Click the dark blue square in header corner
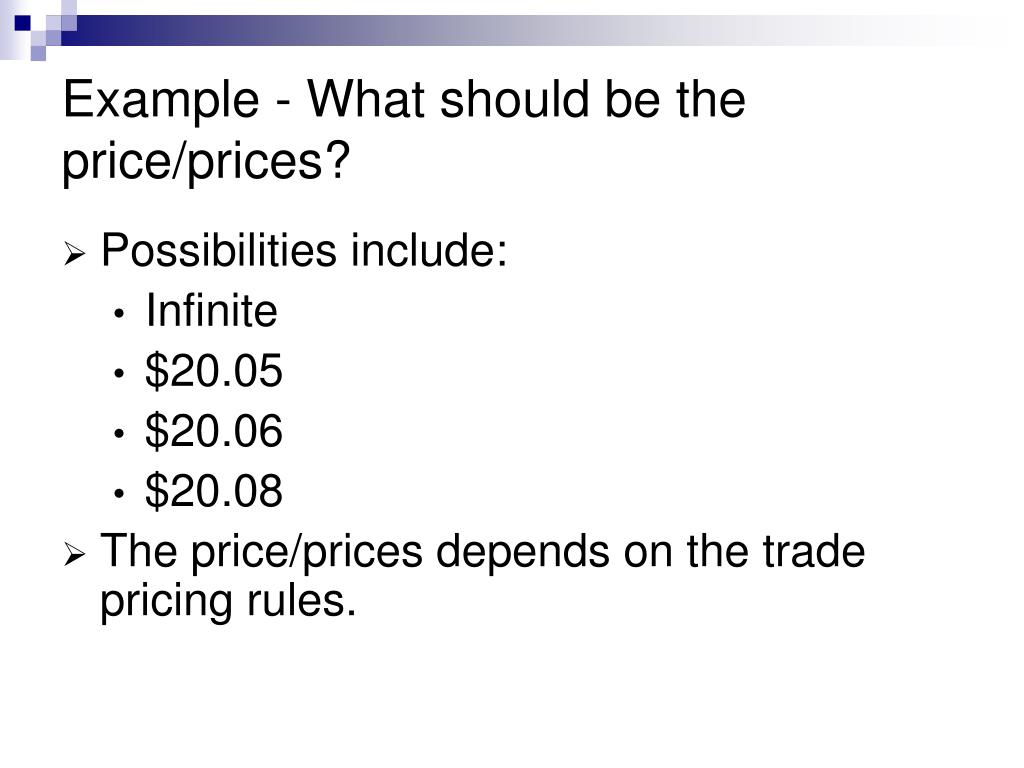Viewport: 1024px width, 768px height. tap(23, 24)
